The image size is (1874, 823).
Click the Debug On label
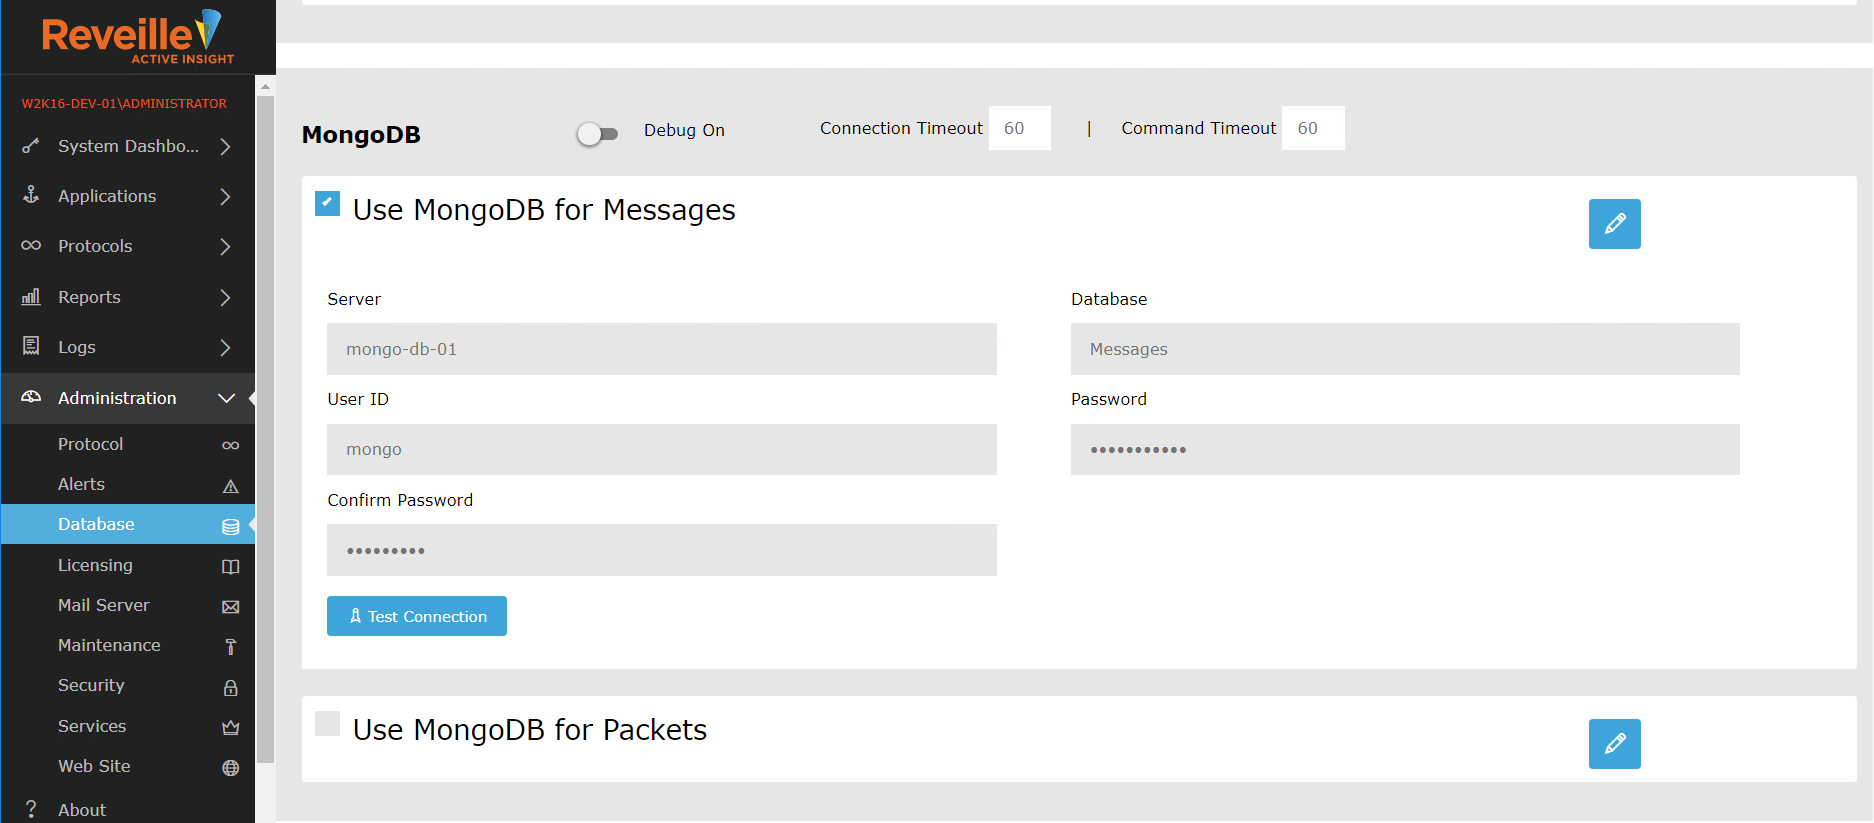(x=684, y=130)
